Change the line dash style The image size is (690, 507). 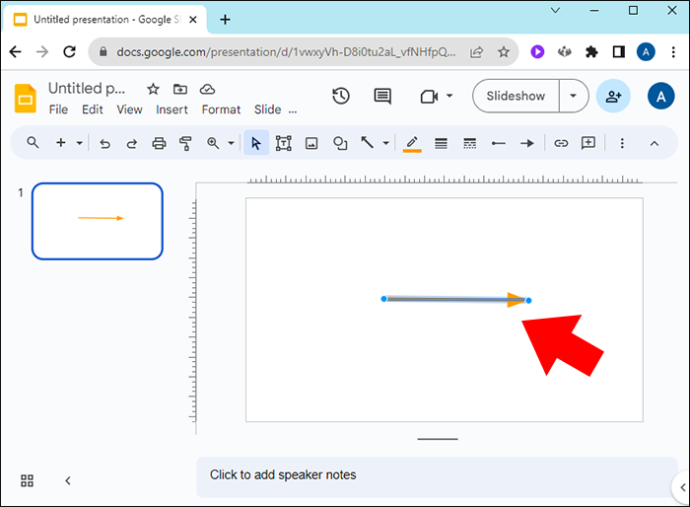tap(470, 143)
